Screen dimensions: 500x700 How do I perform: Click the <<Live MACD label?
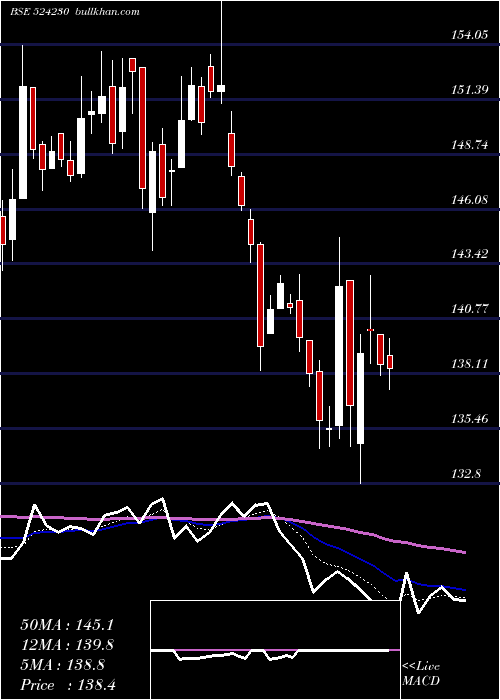(x=421, y=673)
